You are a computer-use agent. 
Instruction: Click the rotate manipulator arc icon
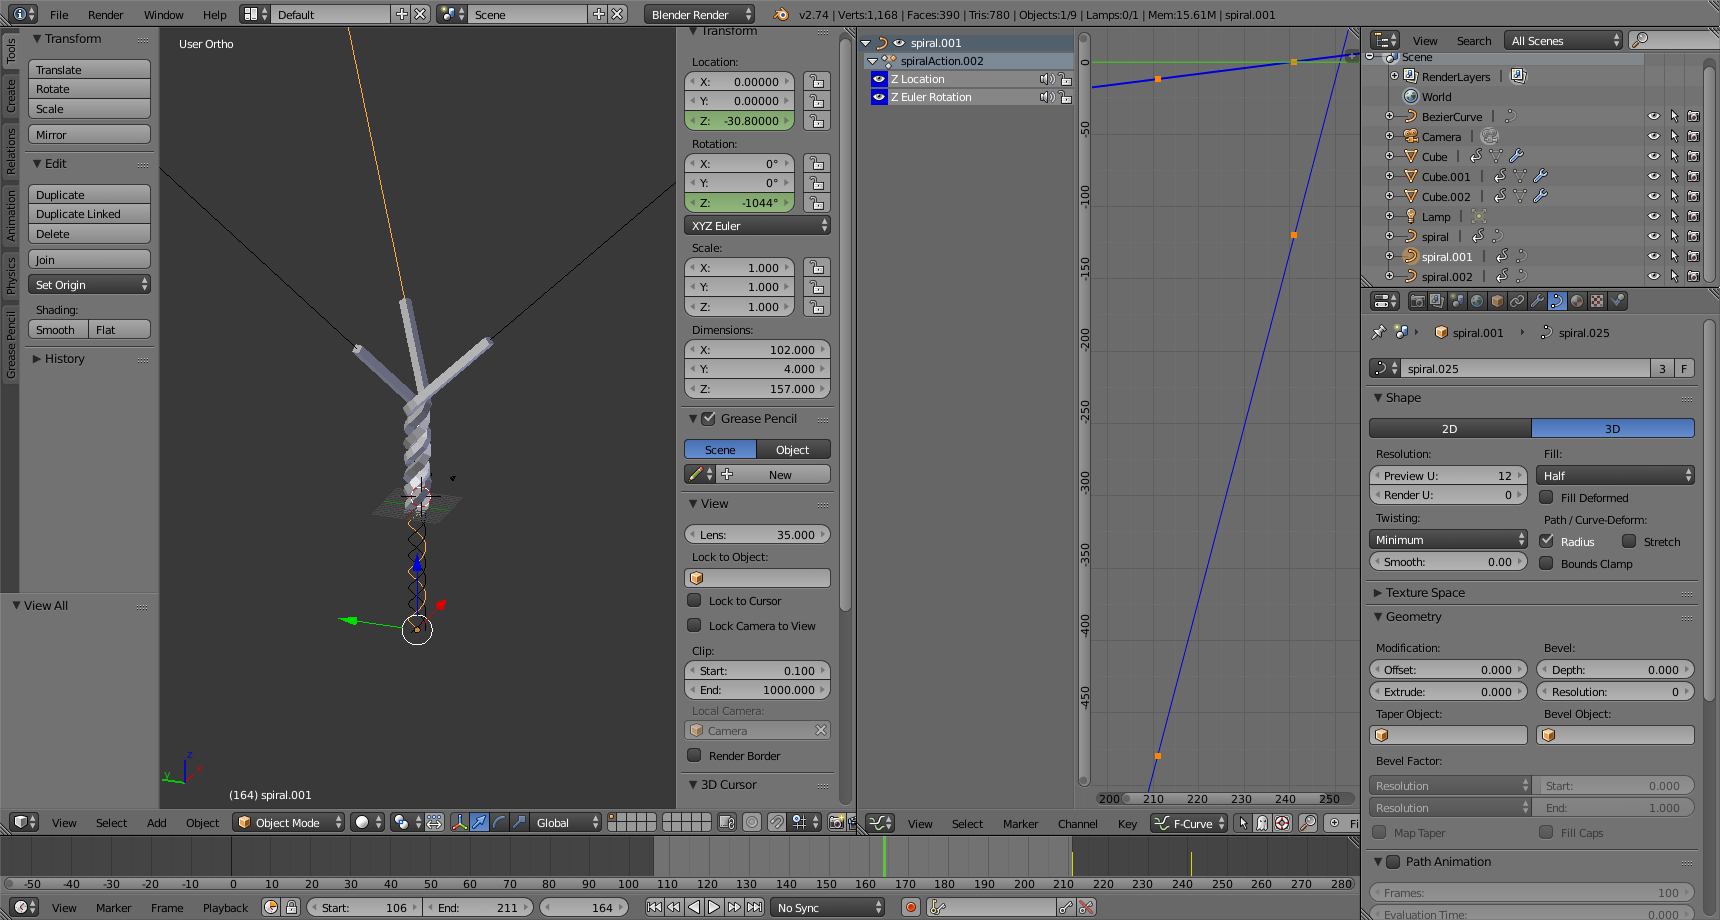coord(500,822)
